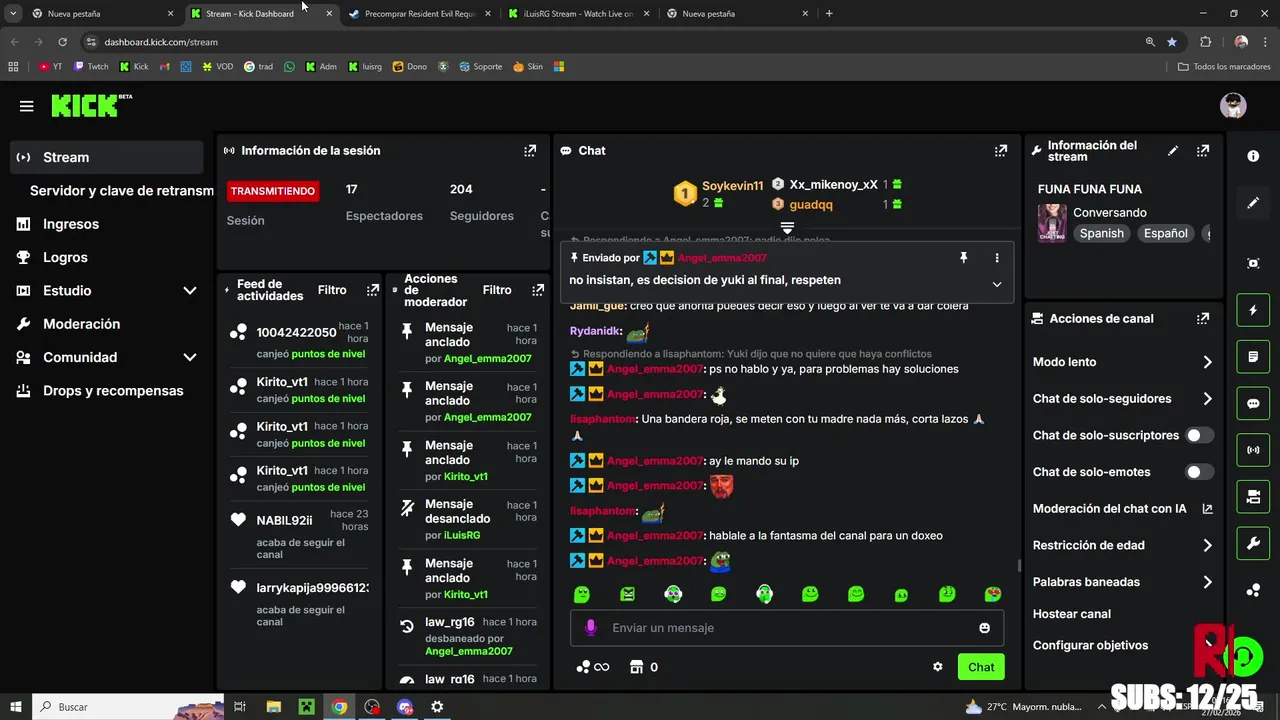The image size is (1280, 720).
Task: Open Servidor y clave de retransmisión
Action: [122, 191]
